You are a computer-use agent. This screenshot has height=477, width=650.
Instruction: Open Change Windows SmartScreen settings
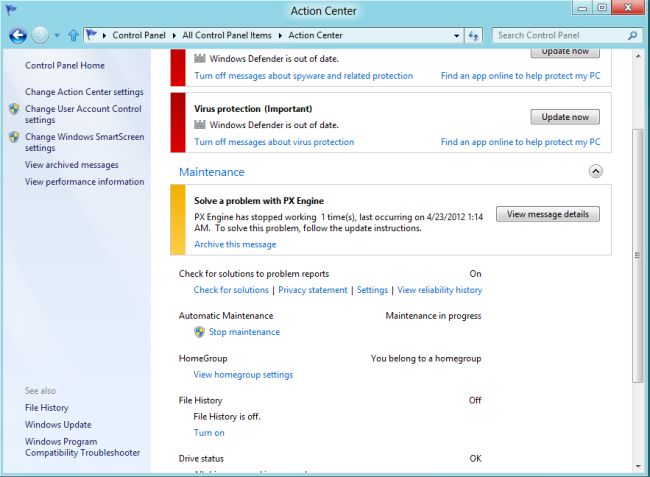tap(85, 142)
